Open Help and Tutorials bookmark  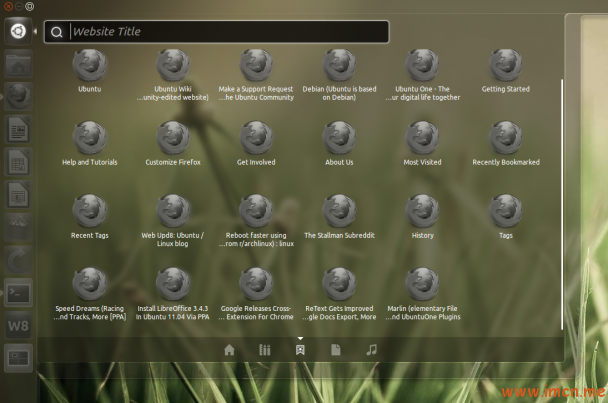[90, 144]
